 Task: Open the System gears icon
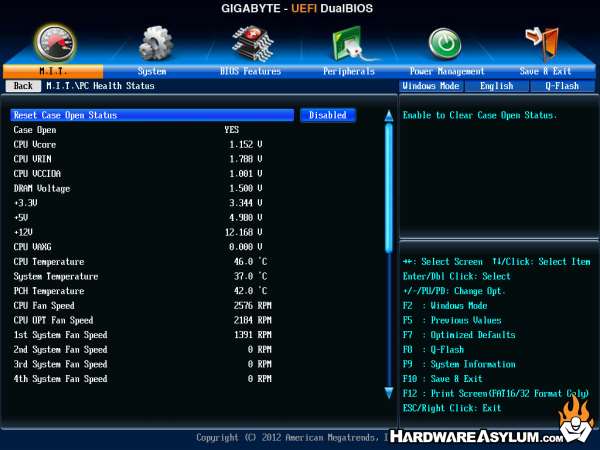pyautogui.click(x=155, y=43)
